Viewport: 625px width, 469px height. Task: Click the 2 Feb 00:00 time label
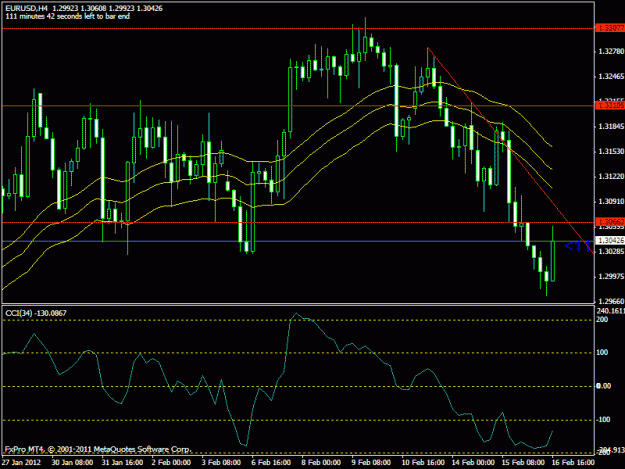pyautogui.click(x=171, y=462)
